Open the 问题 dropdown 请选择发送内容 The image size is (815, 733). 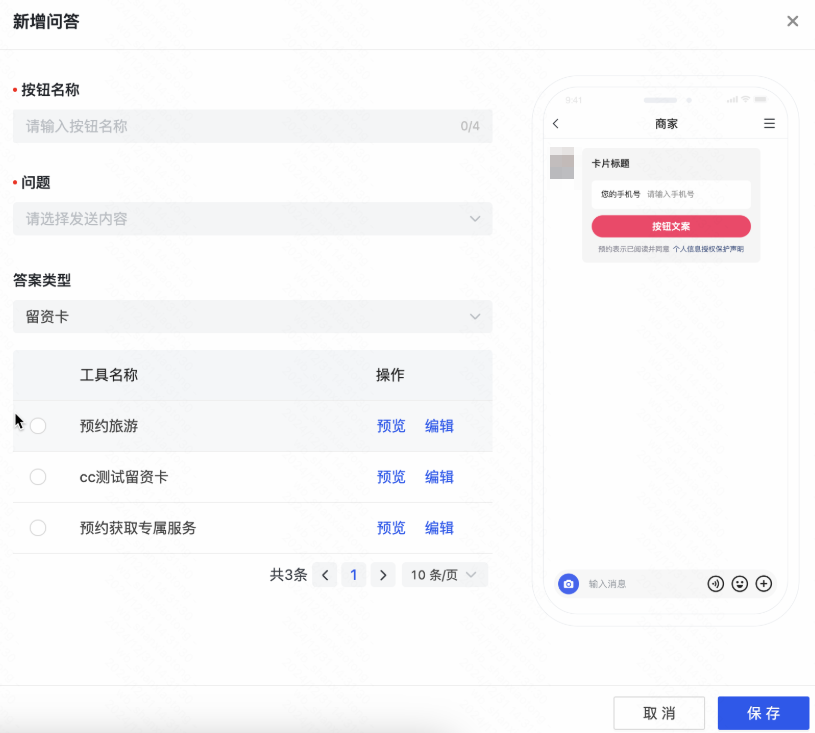tap(253, 219)
